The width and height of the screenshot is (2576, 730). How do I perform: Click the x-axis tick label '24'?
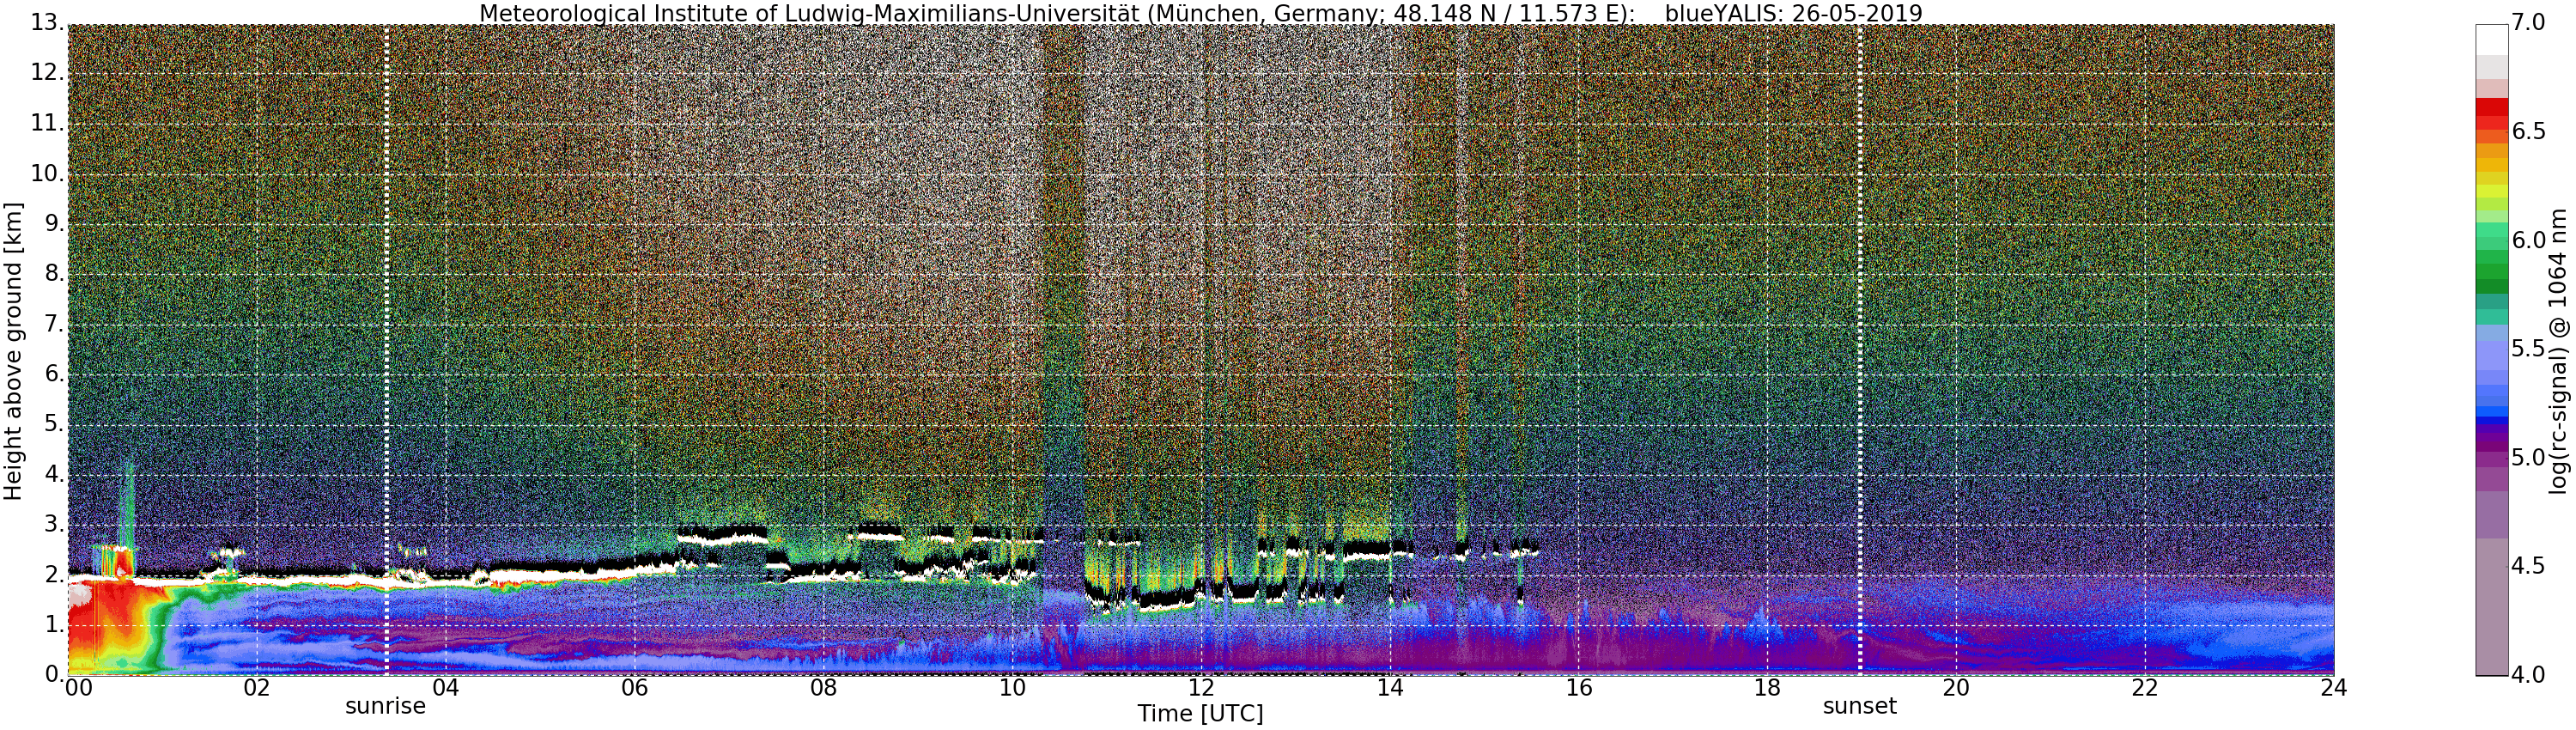coord(2334,688)
